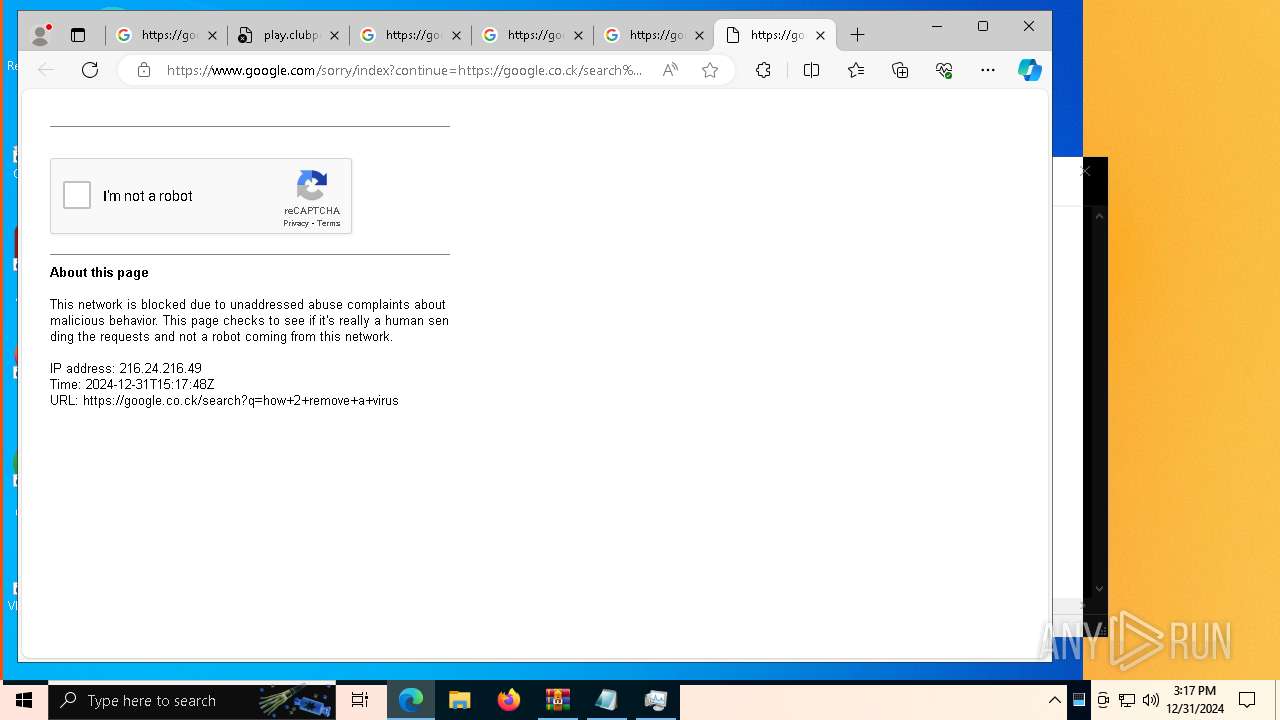Go back to the previous page

[x=46, y=70]
